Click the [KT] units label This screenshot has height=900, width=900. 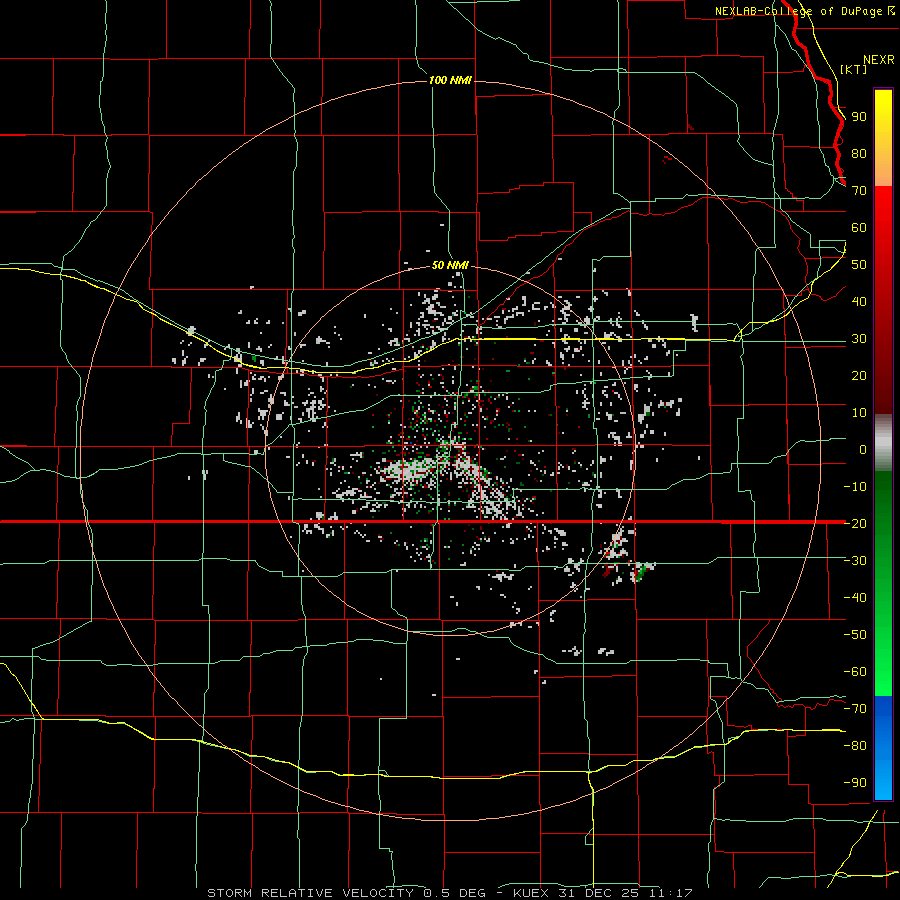[x=854, y=69]
